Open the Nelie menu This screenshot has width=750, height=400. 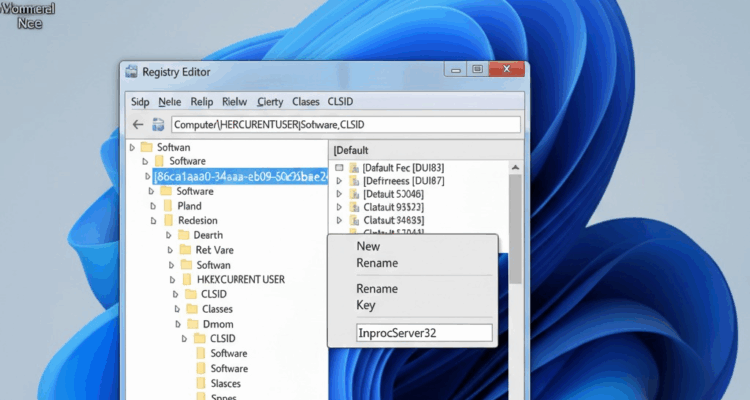click(x=169, y=101)
